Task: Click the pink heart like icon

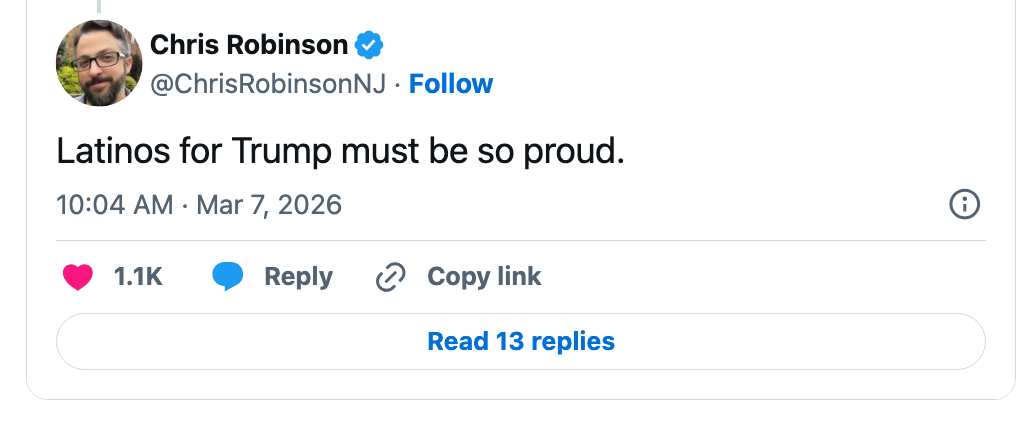Action: click(x=78, y=277)
